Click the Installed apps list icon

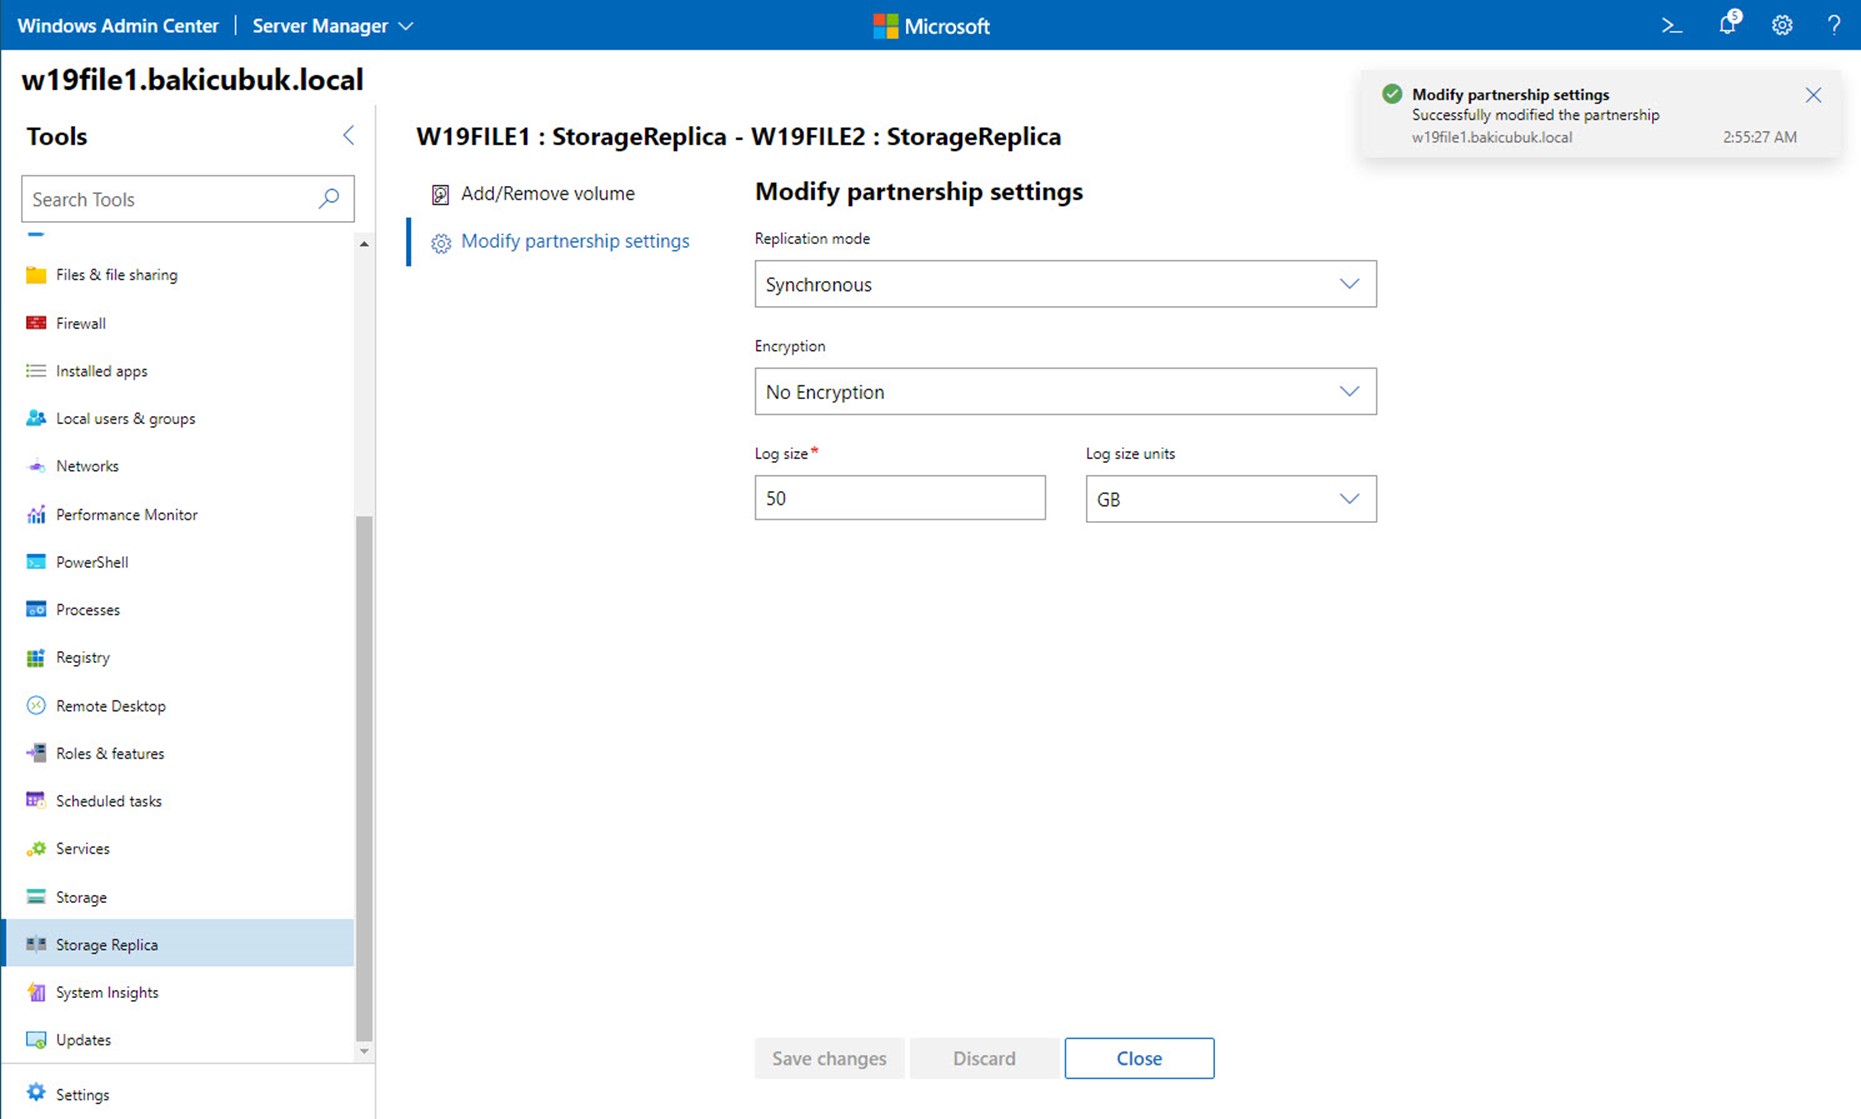coord(36,371)
